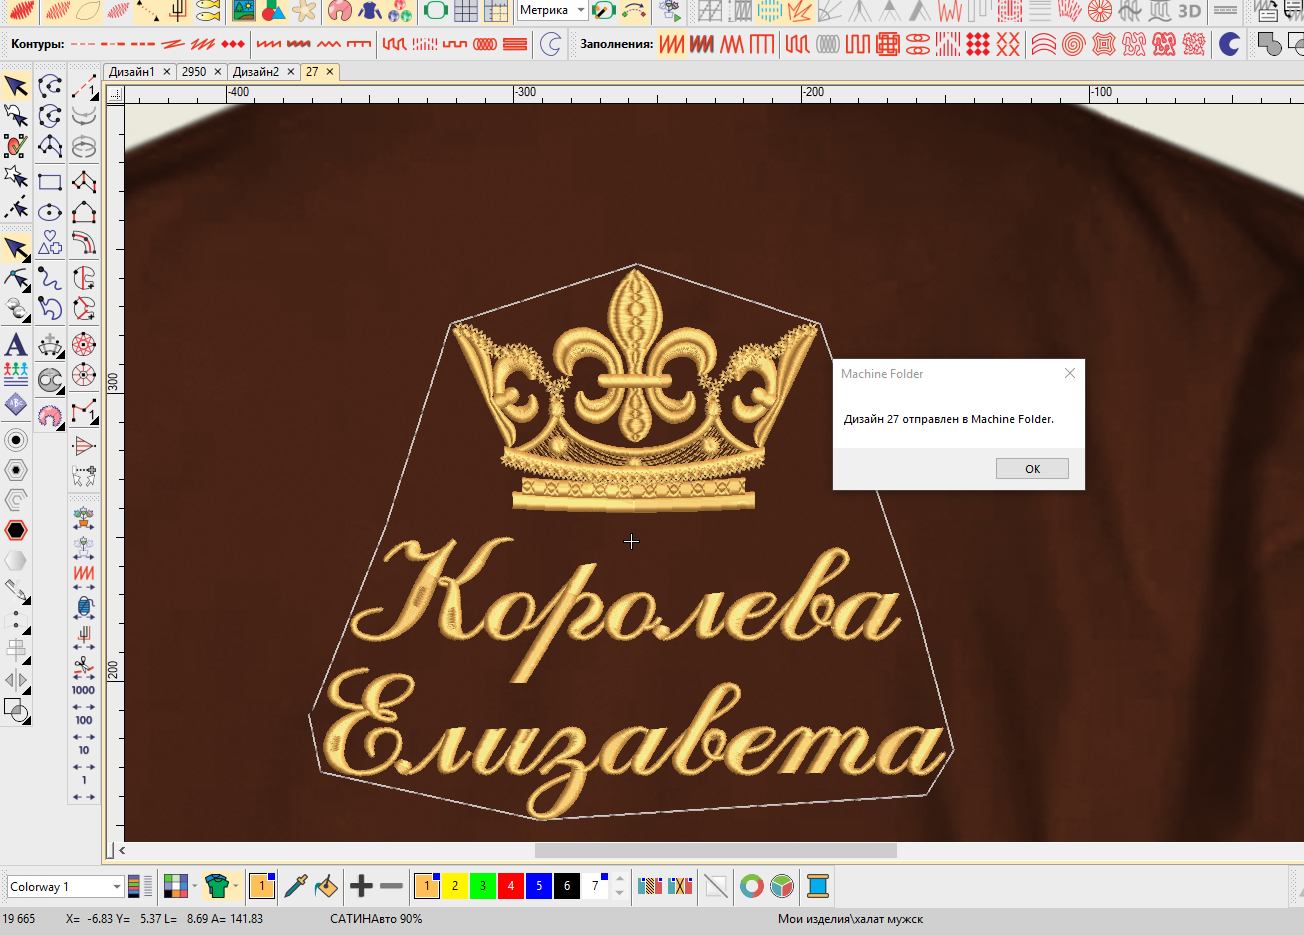Viewport: 1304px width, 935px height.
Task: Click the thread spool icon
Action: coord(817,886)
